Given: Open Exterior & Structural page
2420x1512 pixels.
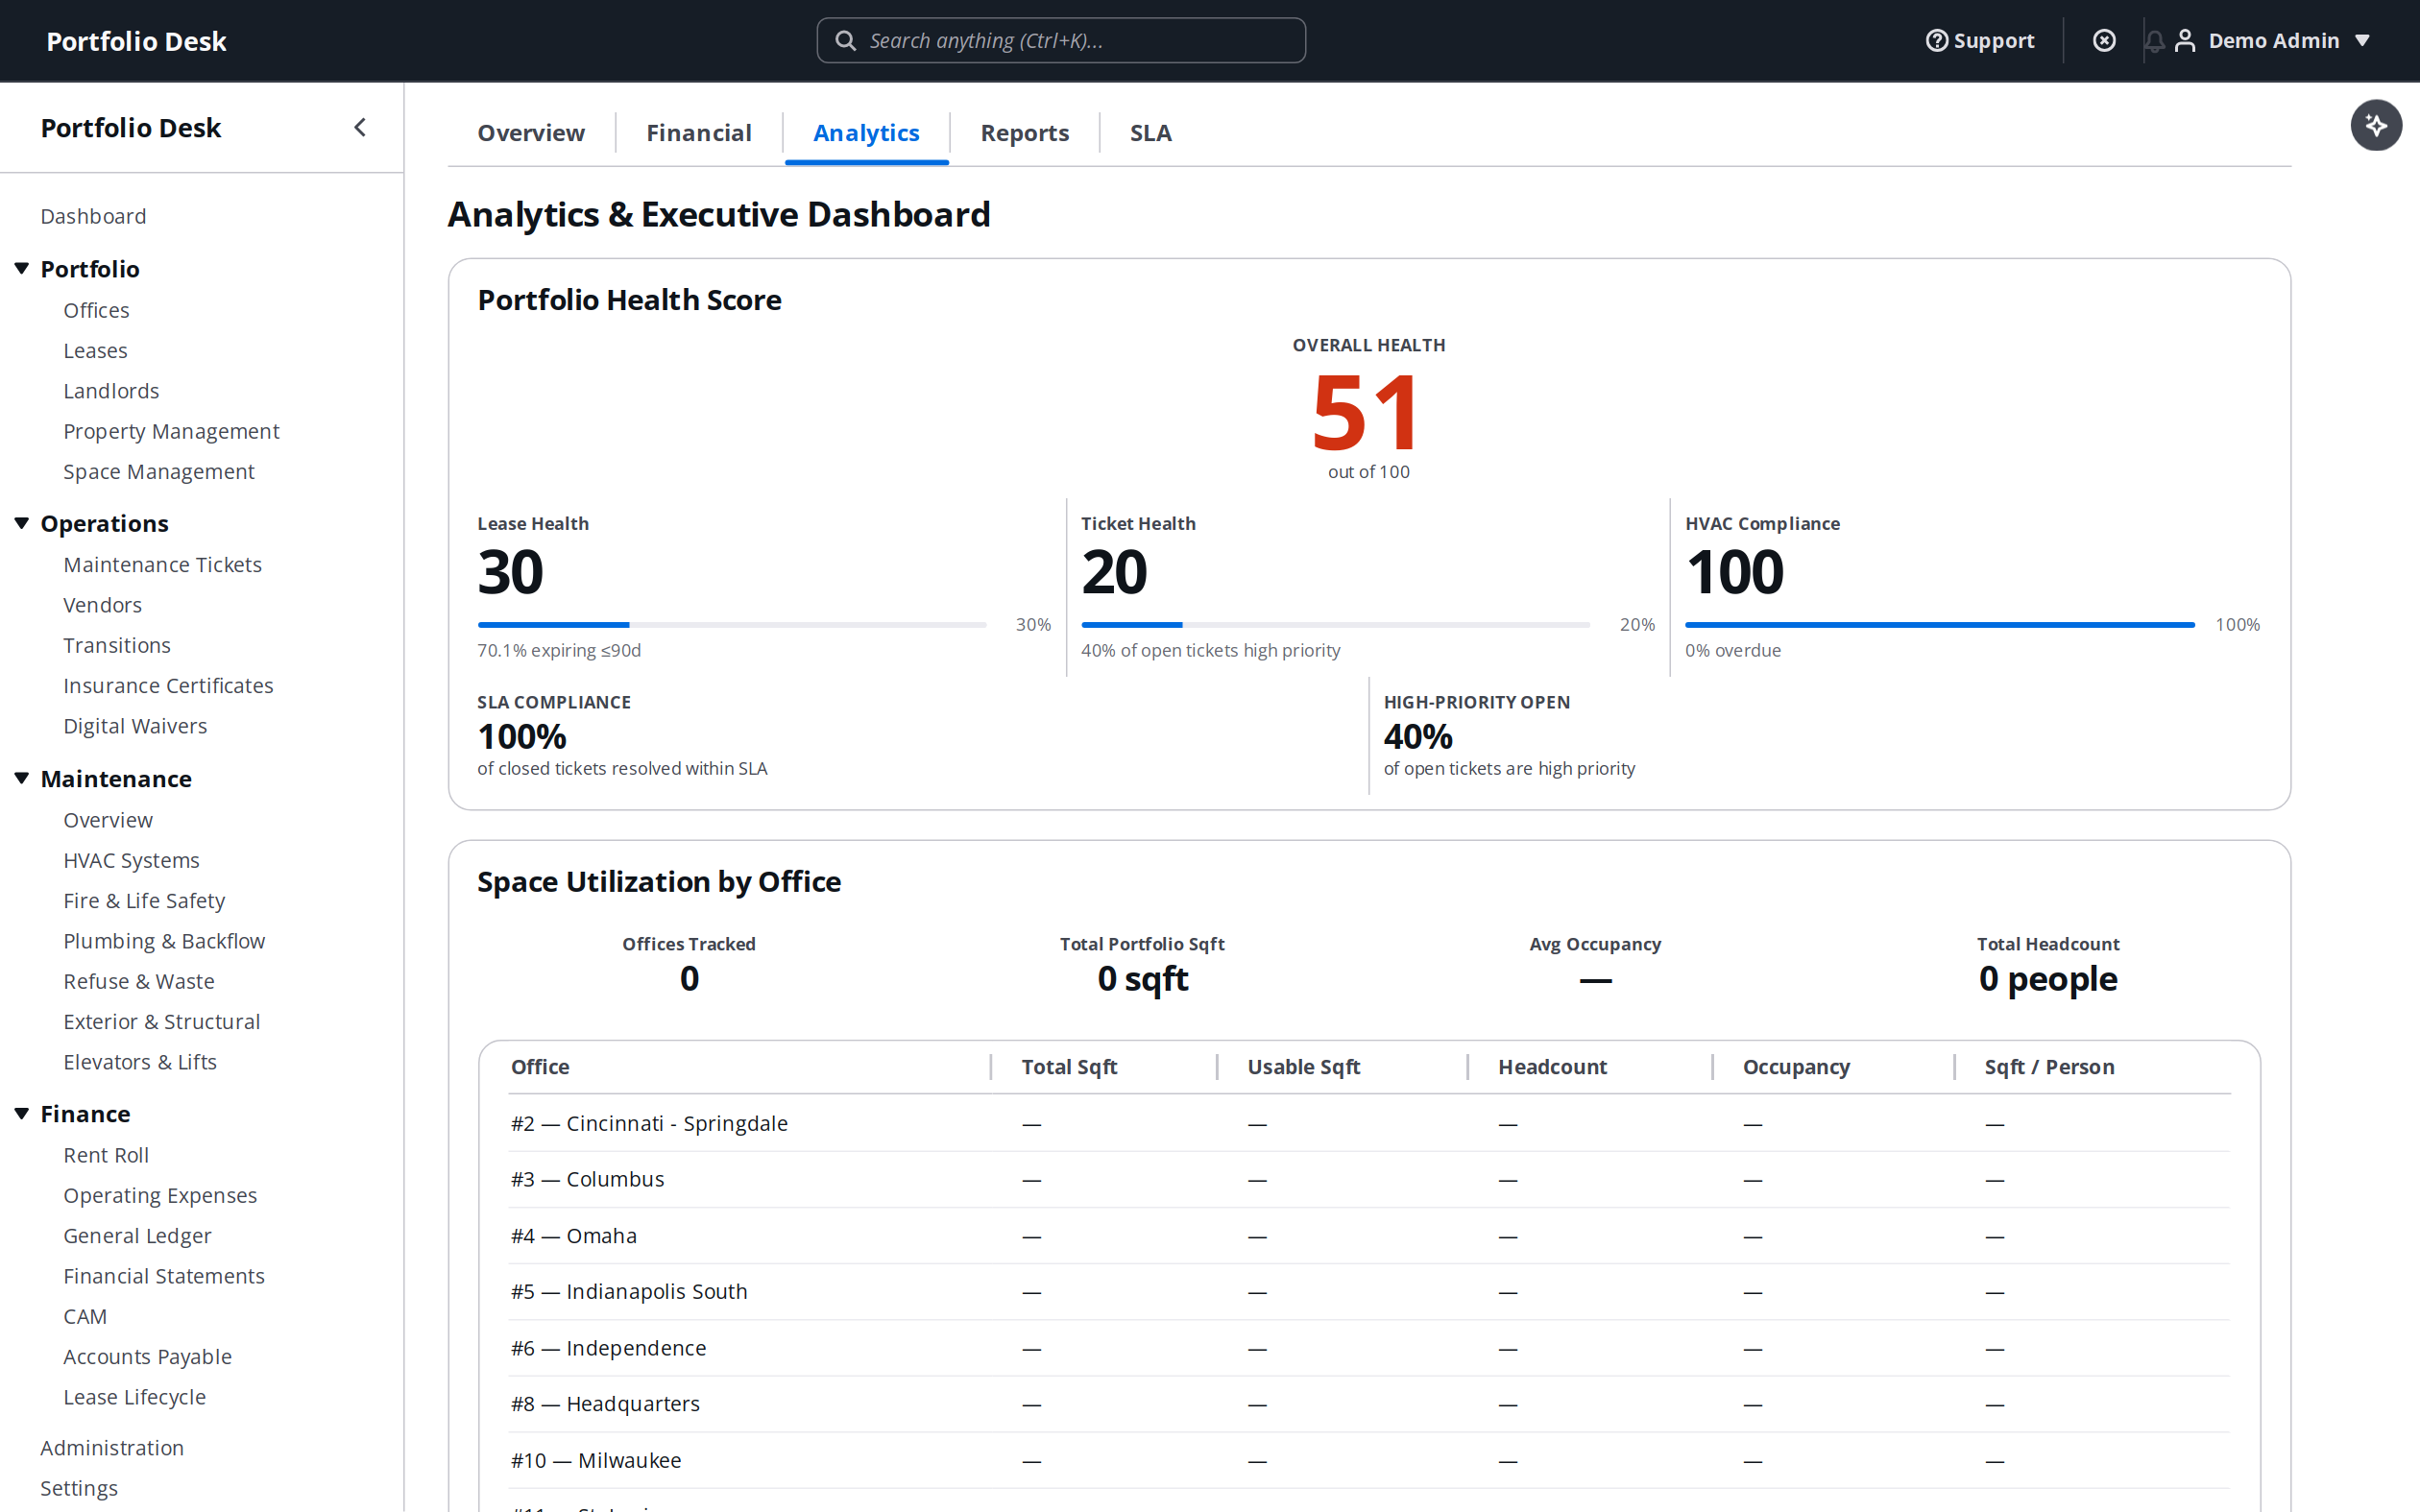Looking at the screenshot, I should [x=161, y=1021].
